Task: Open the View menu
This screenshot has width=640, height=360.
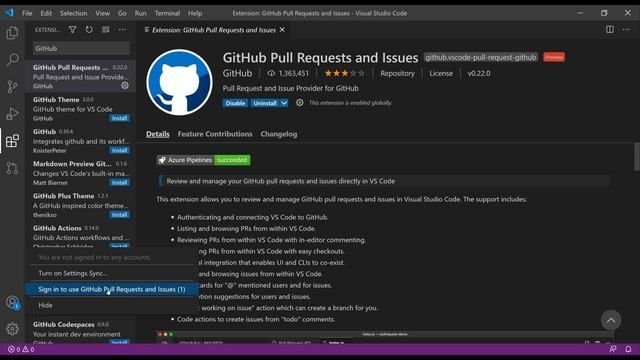Action: 102,13
